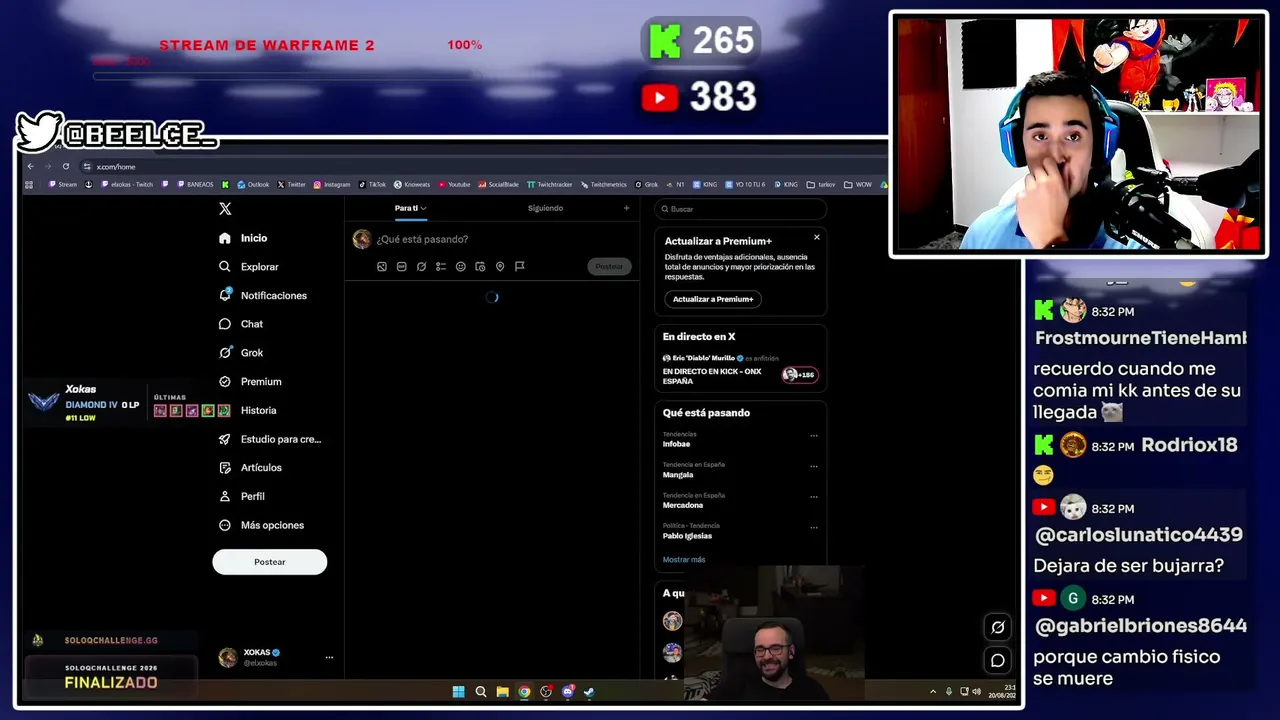Open Estudio para creadores

point(270,439)
